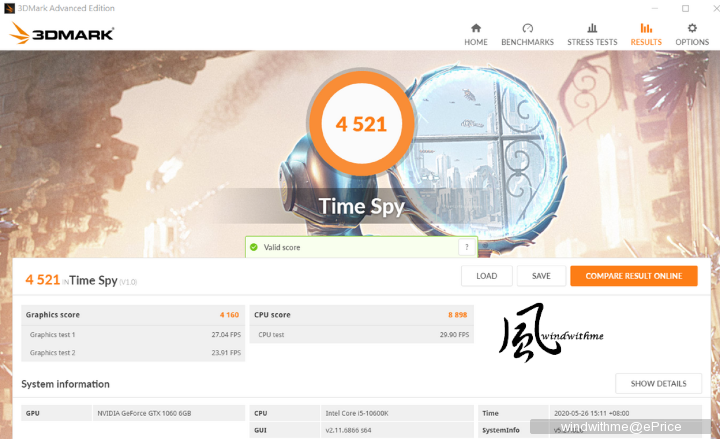
Task: Select the Results section
Action: tap(646, 35)
